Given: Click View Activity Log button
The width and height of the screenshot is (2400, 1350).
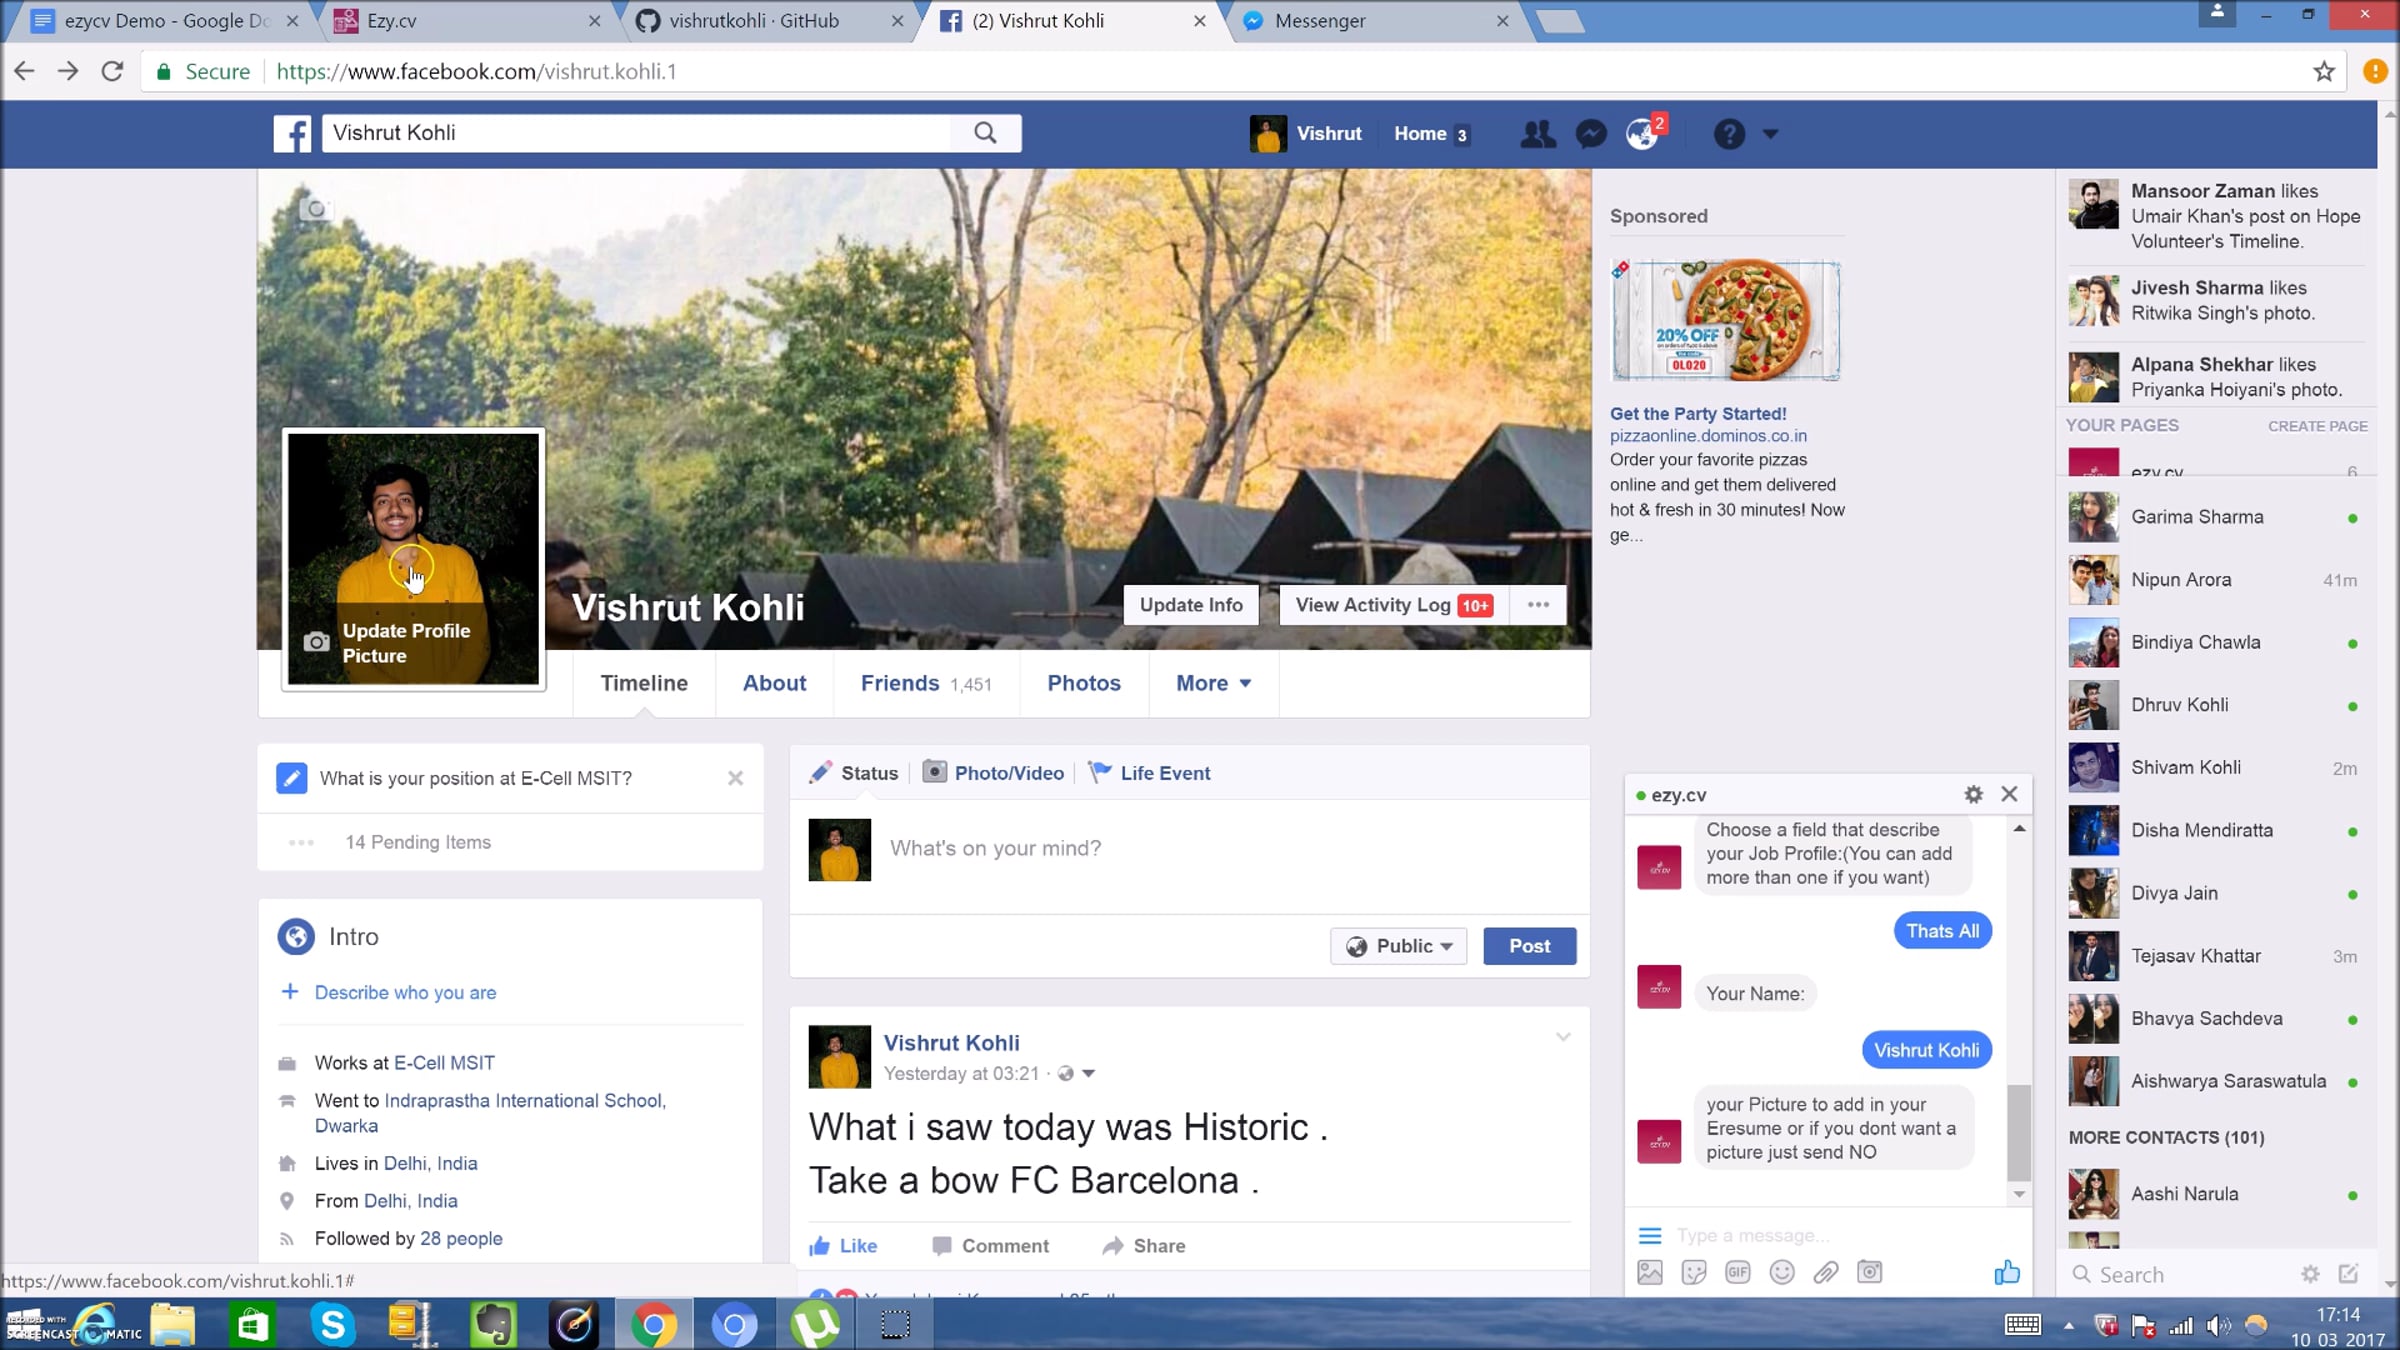Looking at the screenshot, I should [x=1393, y=605].
